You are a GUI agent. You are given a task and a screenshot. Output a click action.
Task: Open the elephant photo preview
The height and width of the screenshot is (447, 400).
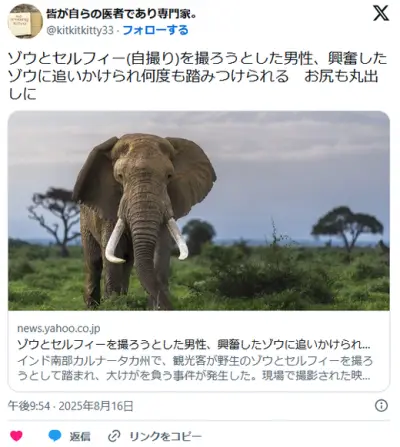tap(199, 211)
